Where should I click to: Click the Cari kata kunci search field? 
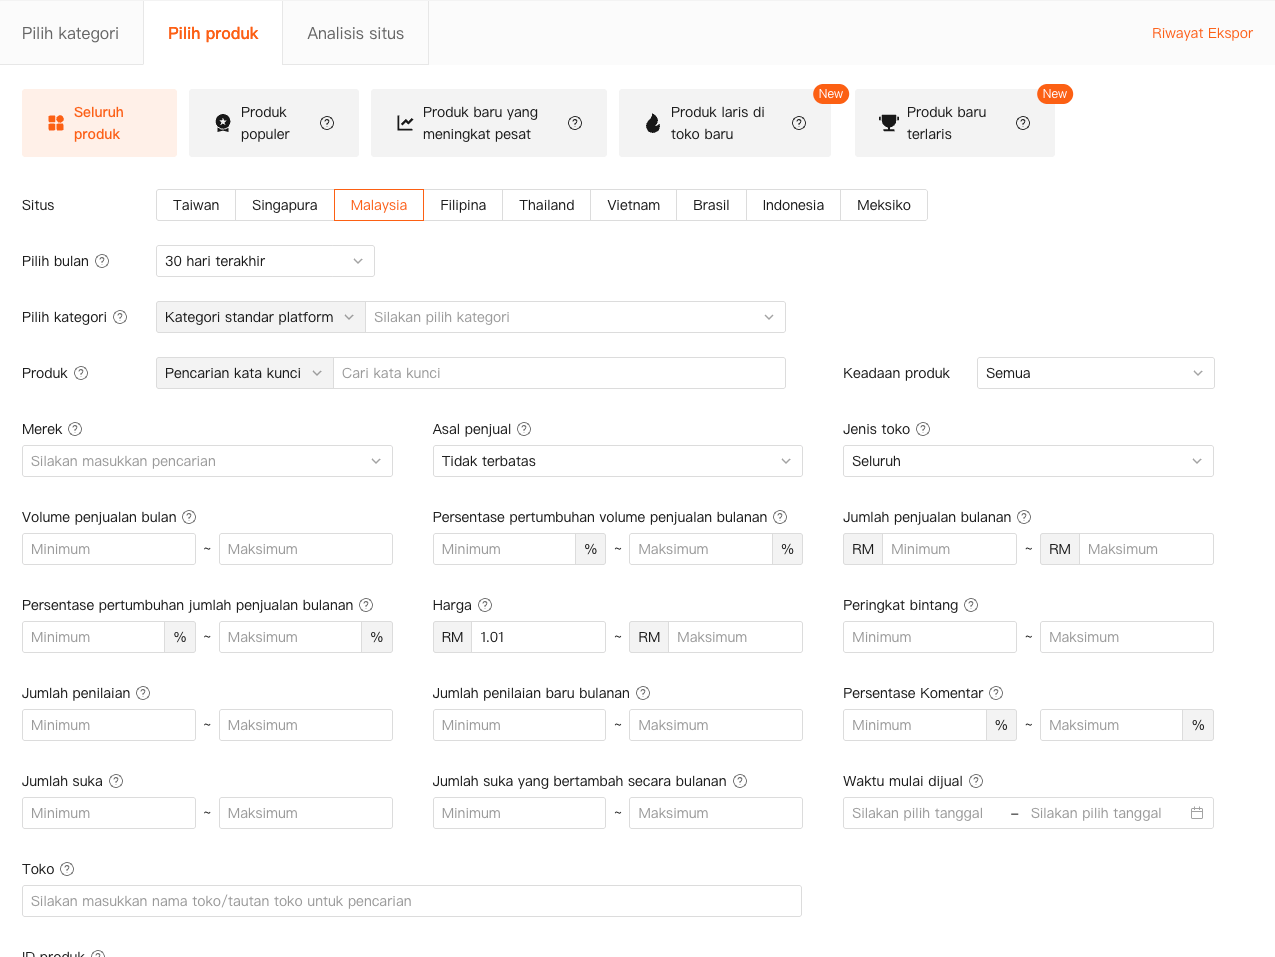pos(559,373)
